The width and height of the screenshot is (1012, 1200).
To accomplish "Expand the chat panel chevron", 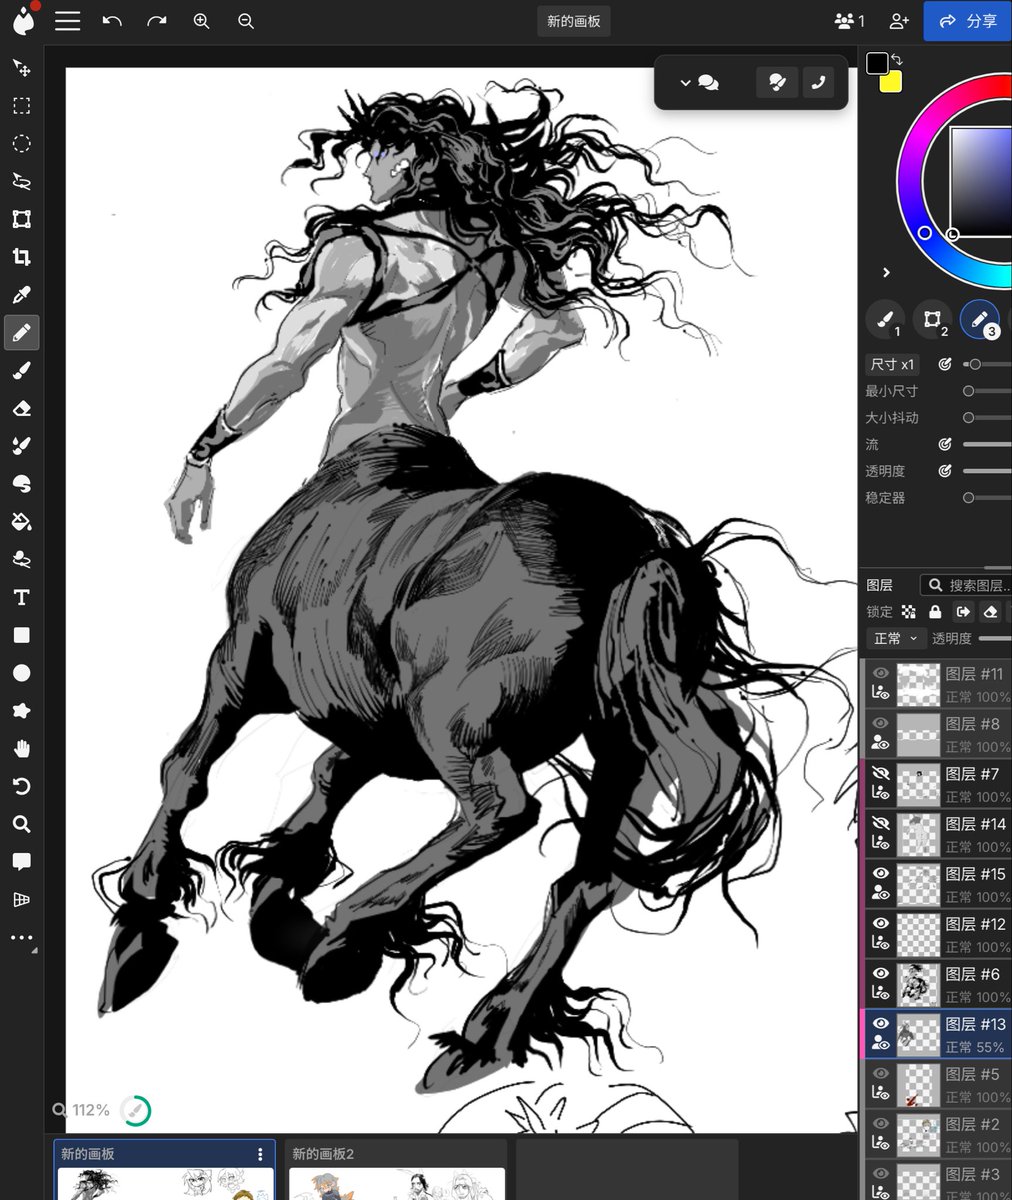I will tap(685, 83).
